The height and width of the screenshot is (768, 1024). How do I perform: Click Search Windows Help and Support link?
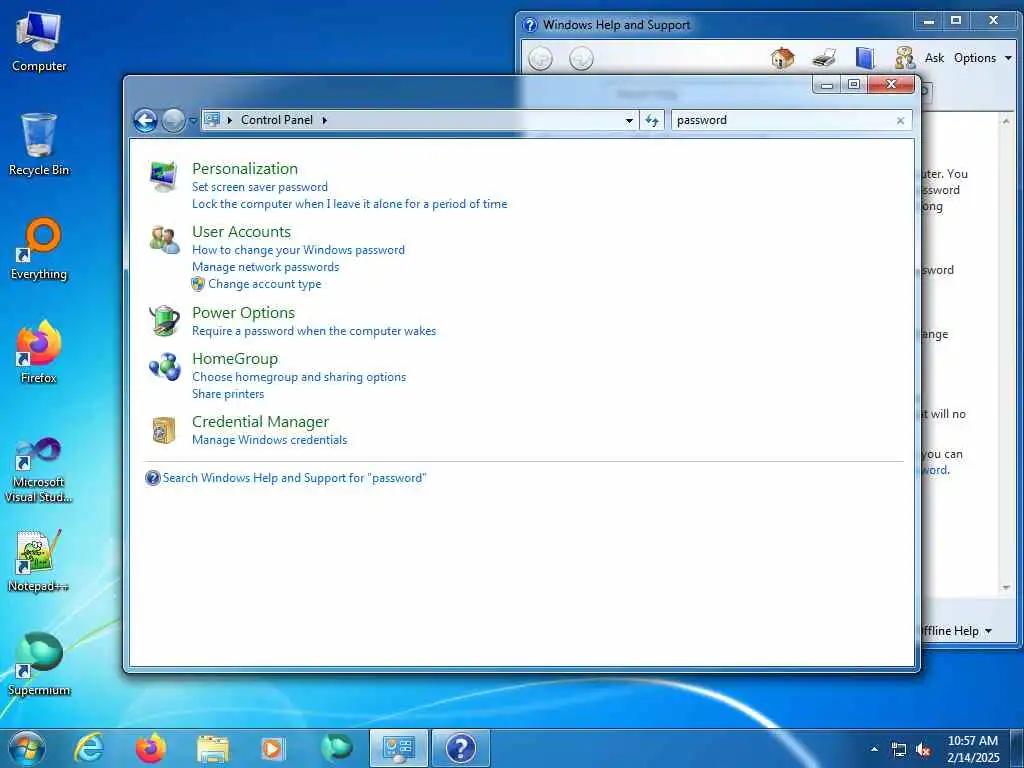coord(295,478)
